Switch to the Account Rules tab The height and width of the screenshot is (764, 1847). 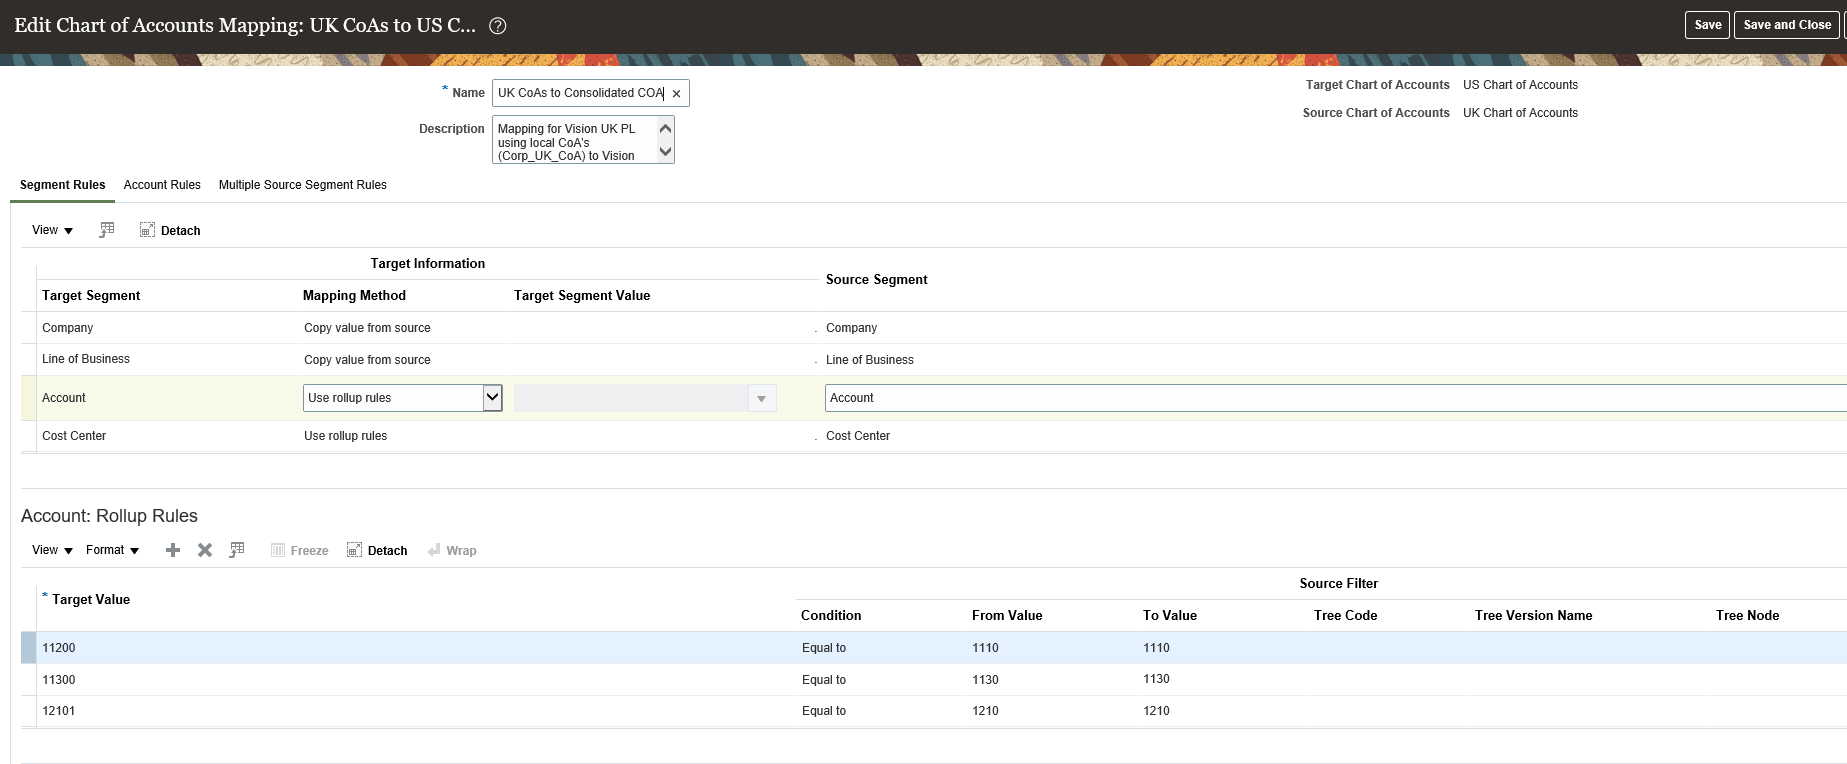162,185
